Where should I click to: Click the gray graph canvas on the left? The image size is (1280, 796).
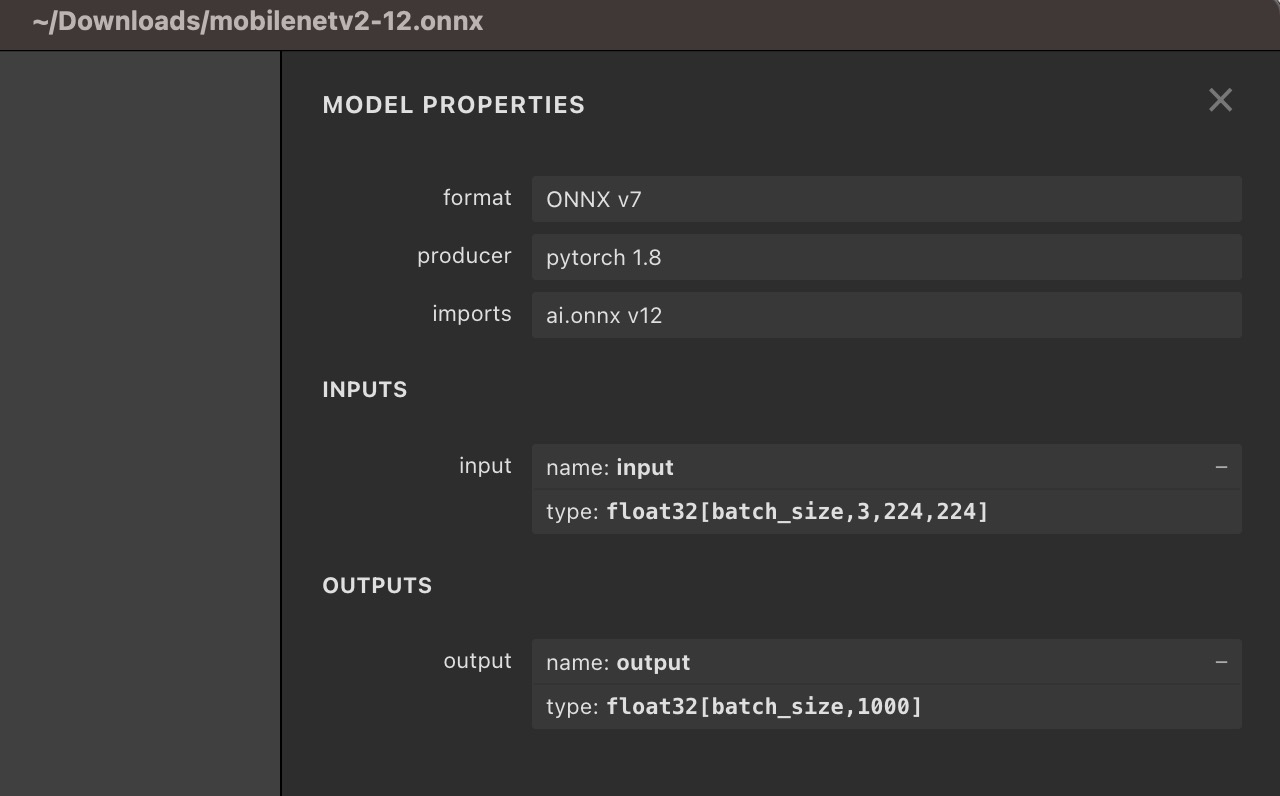(x=140, y=420)
